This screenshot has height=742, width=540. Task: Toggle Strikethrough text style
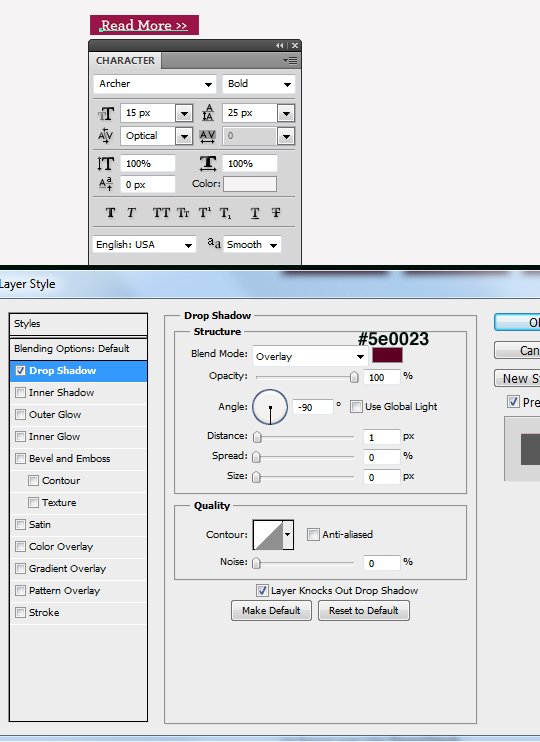[x=276, y=213]
